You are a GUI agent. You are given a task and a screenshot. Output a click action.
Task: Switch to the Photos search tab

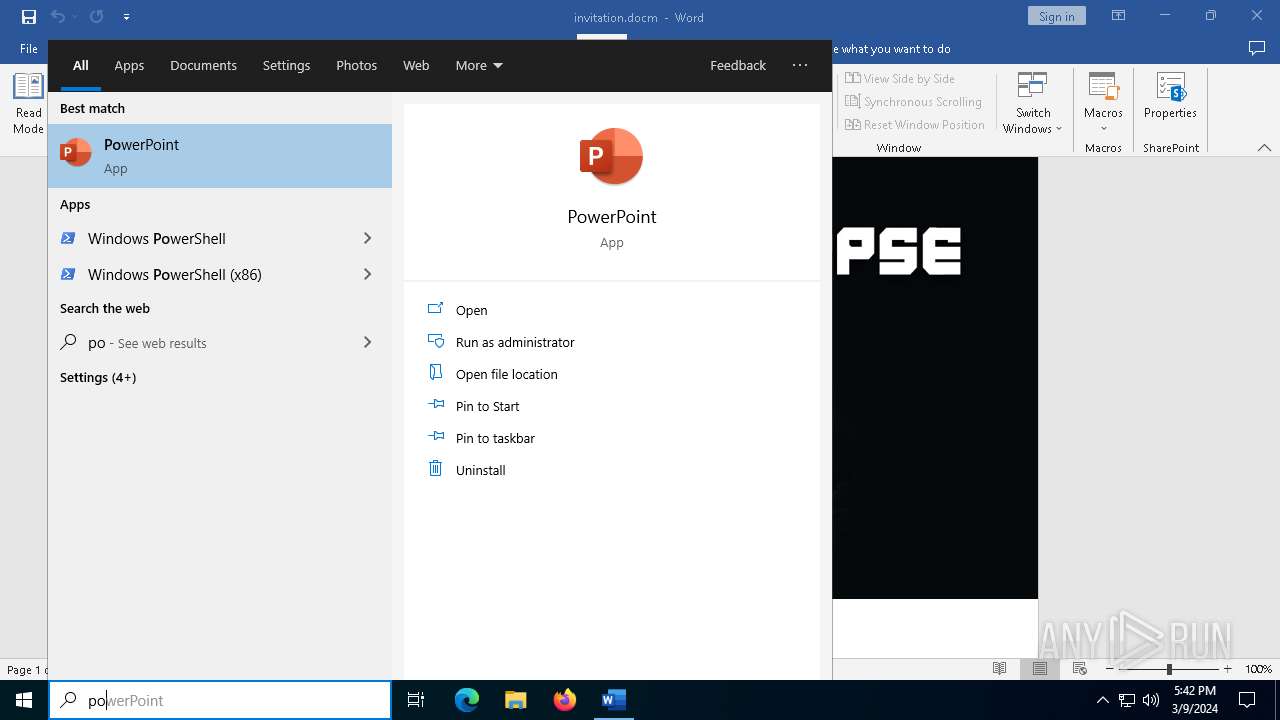[x=356, y=65]
